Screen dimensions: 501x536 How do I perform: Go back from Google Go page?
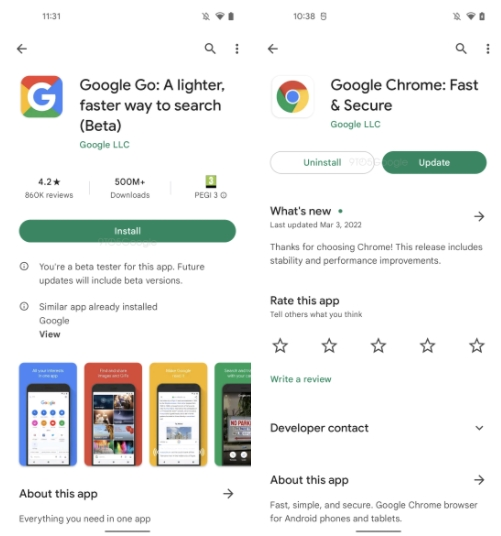pos(22,49)
